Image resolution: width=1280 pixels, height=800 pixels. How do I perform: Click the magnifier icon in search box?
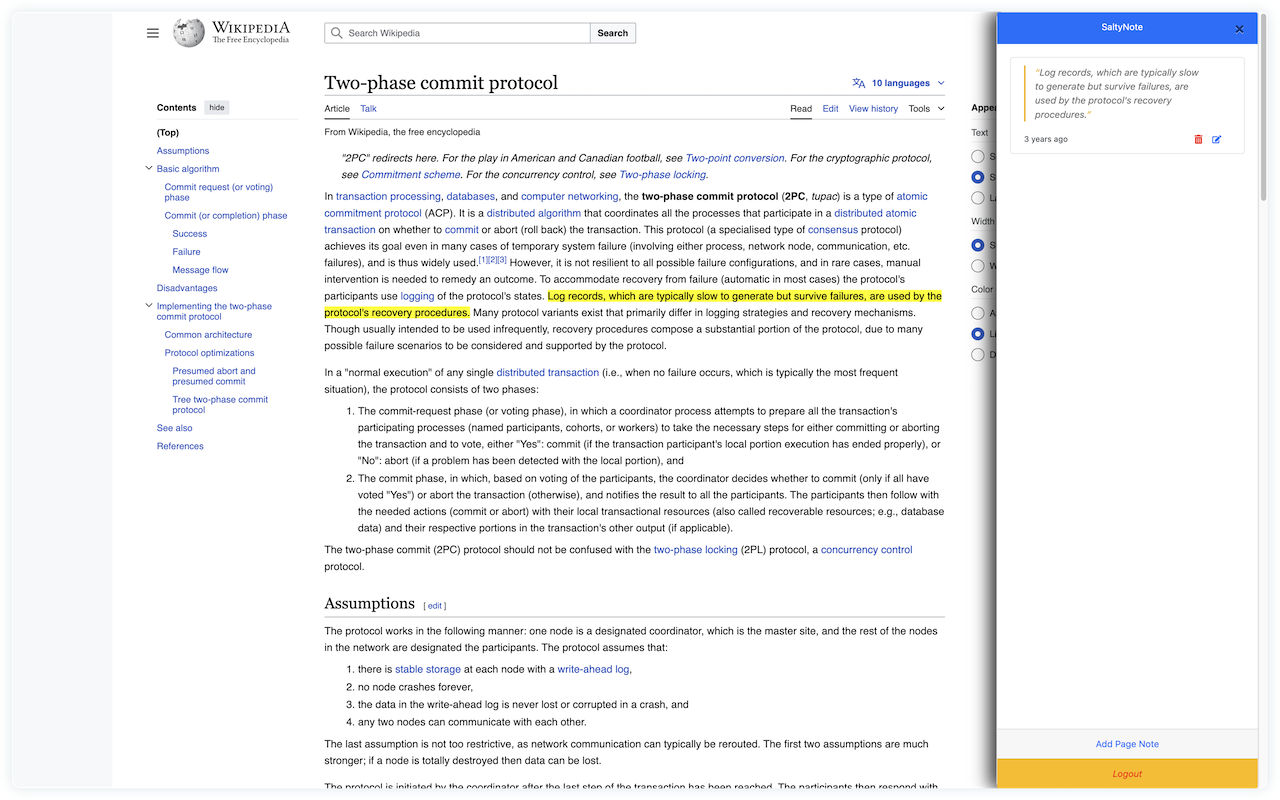[337, 33]
